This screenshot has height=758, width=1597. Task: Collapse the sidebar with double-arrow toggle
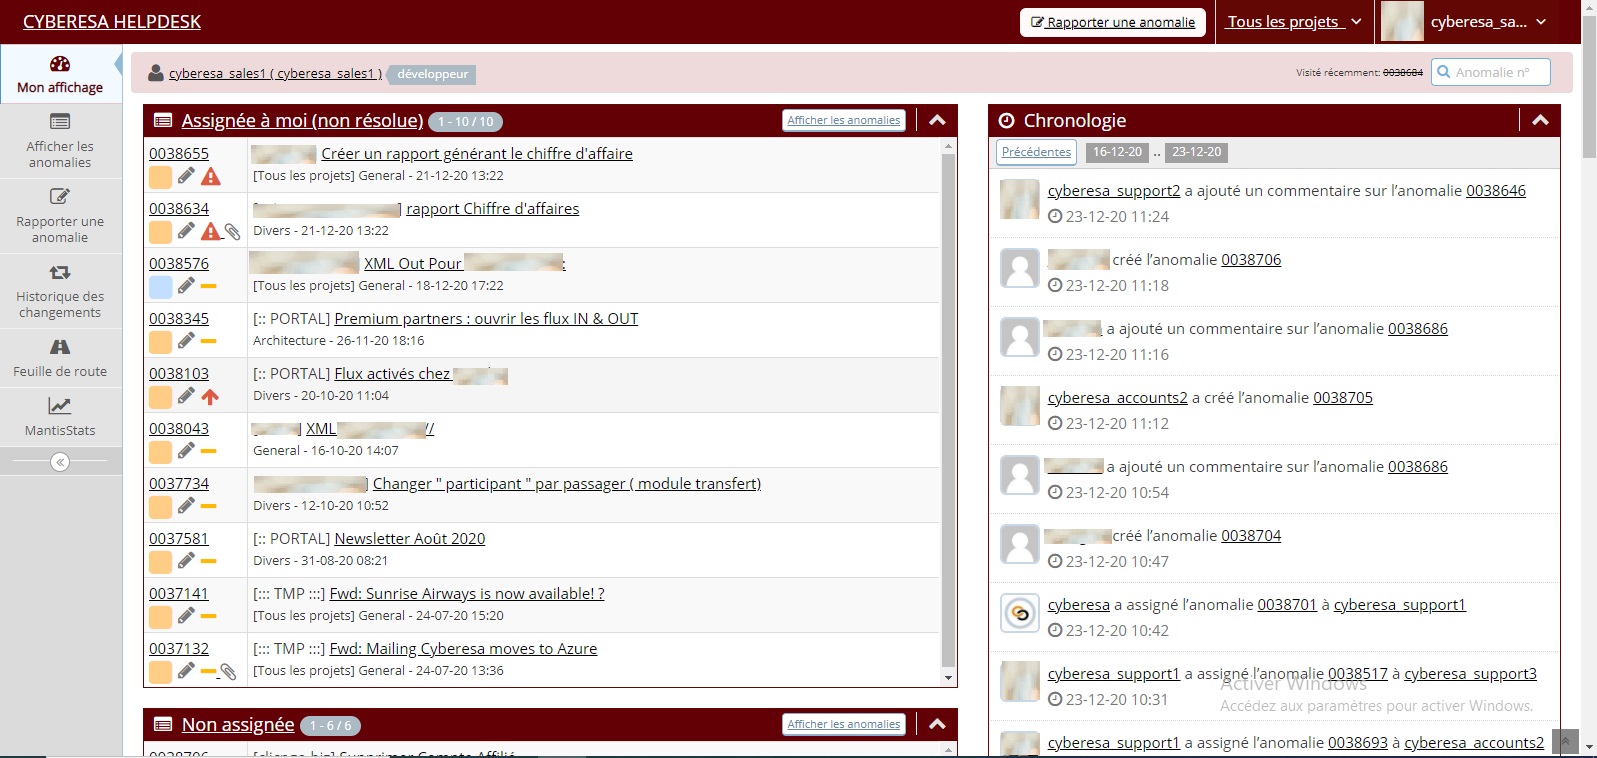coord(60,462)
